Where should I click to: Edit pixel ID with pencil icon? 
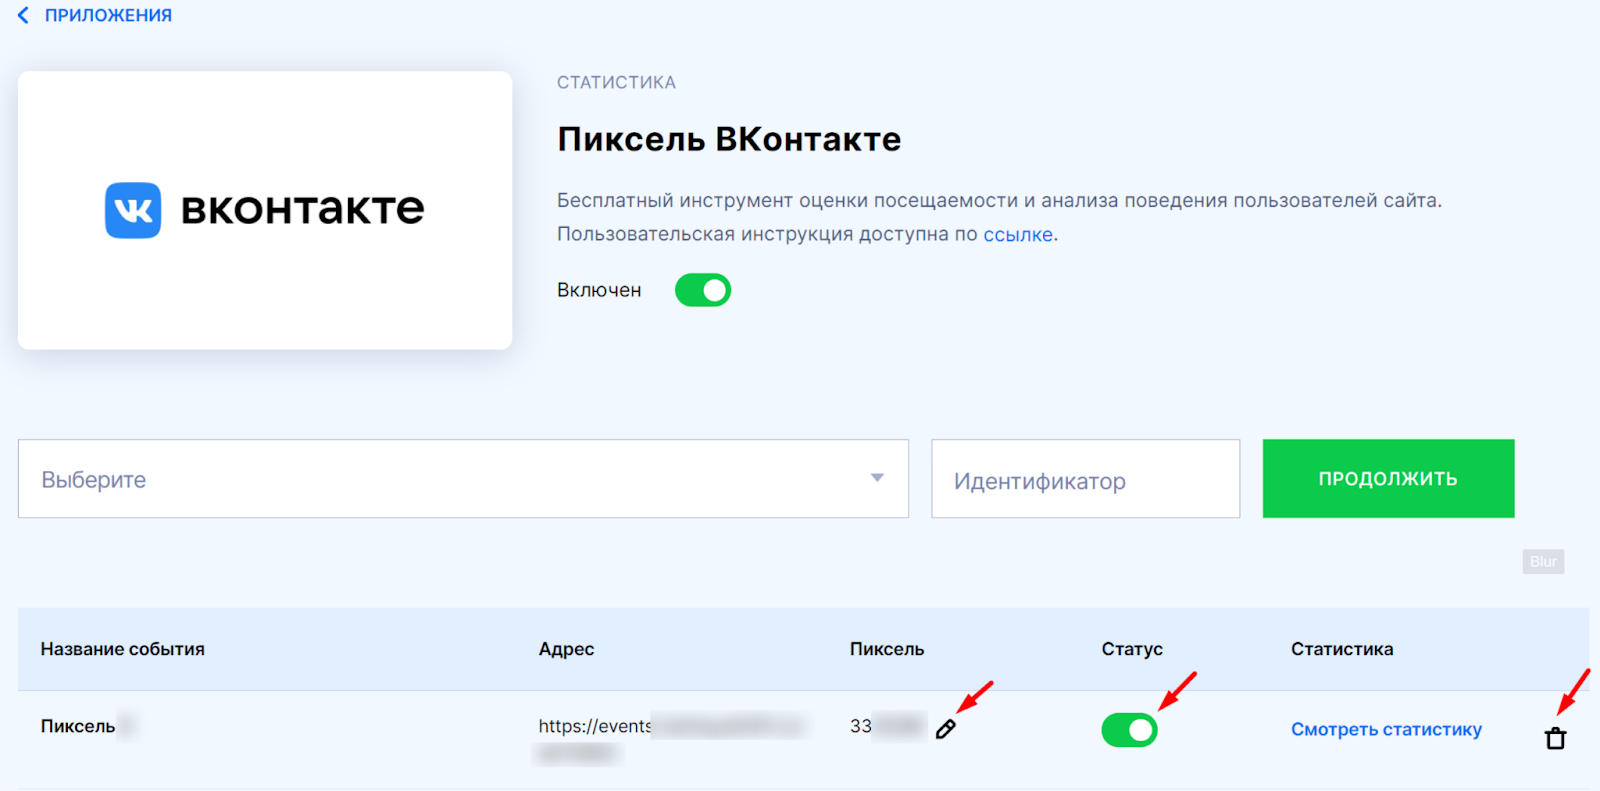946,729
